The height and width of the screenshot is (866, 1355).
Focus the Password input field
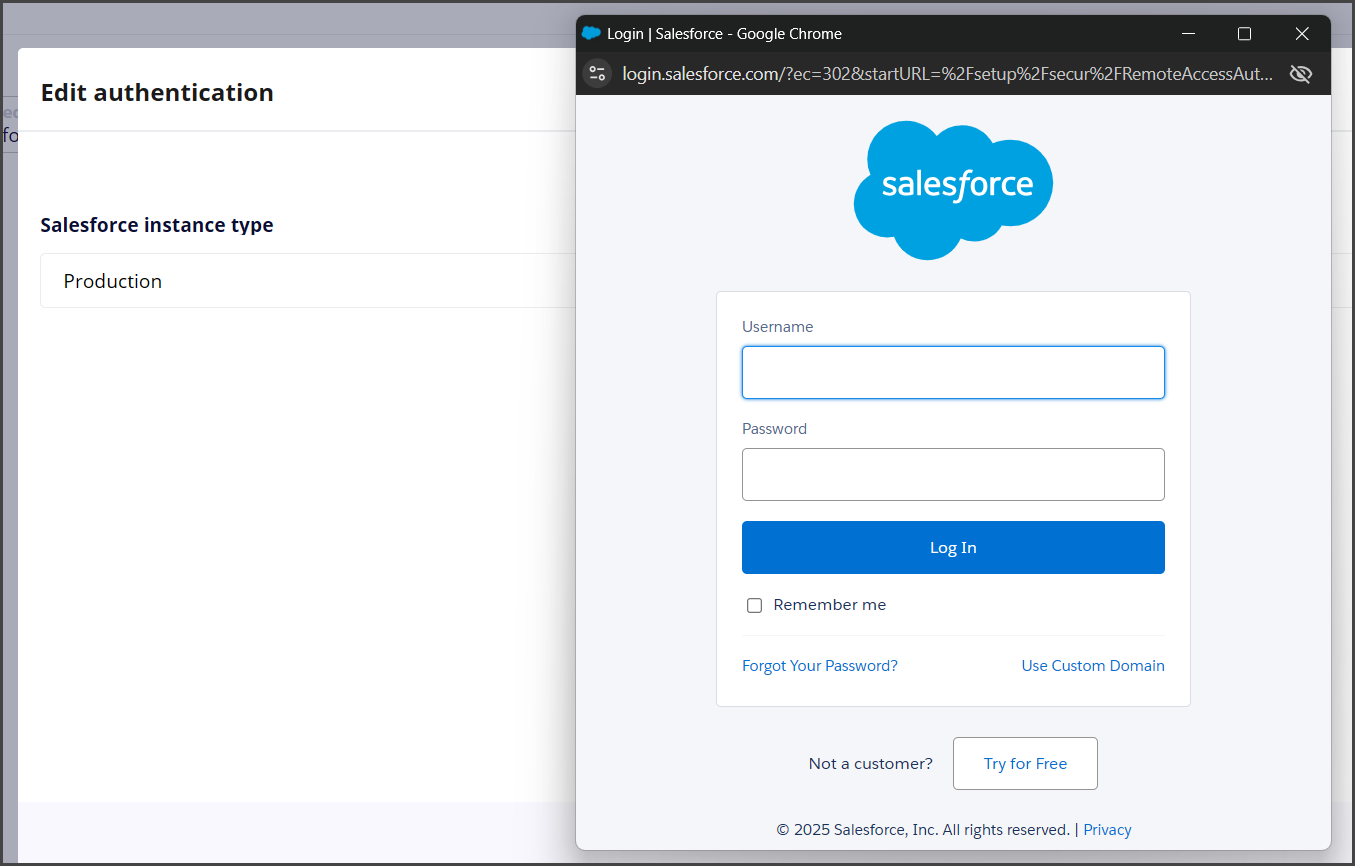coord(953,474)
